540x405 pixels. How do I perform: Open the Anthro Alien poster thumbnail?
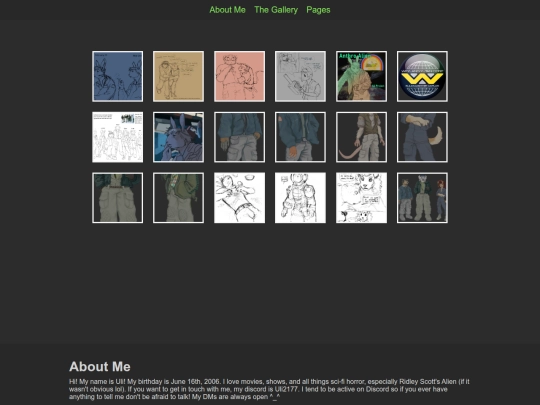tap(361, 76)
